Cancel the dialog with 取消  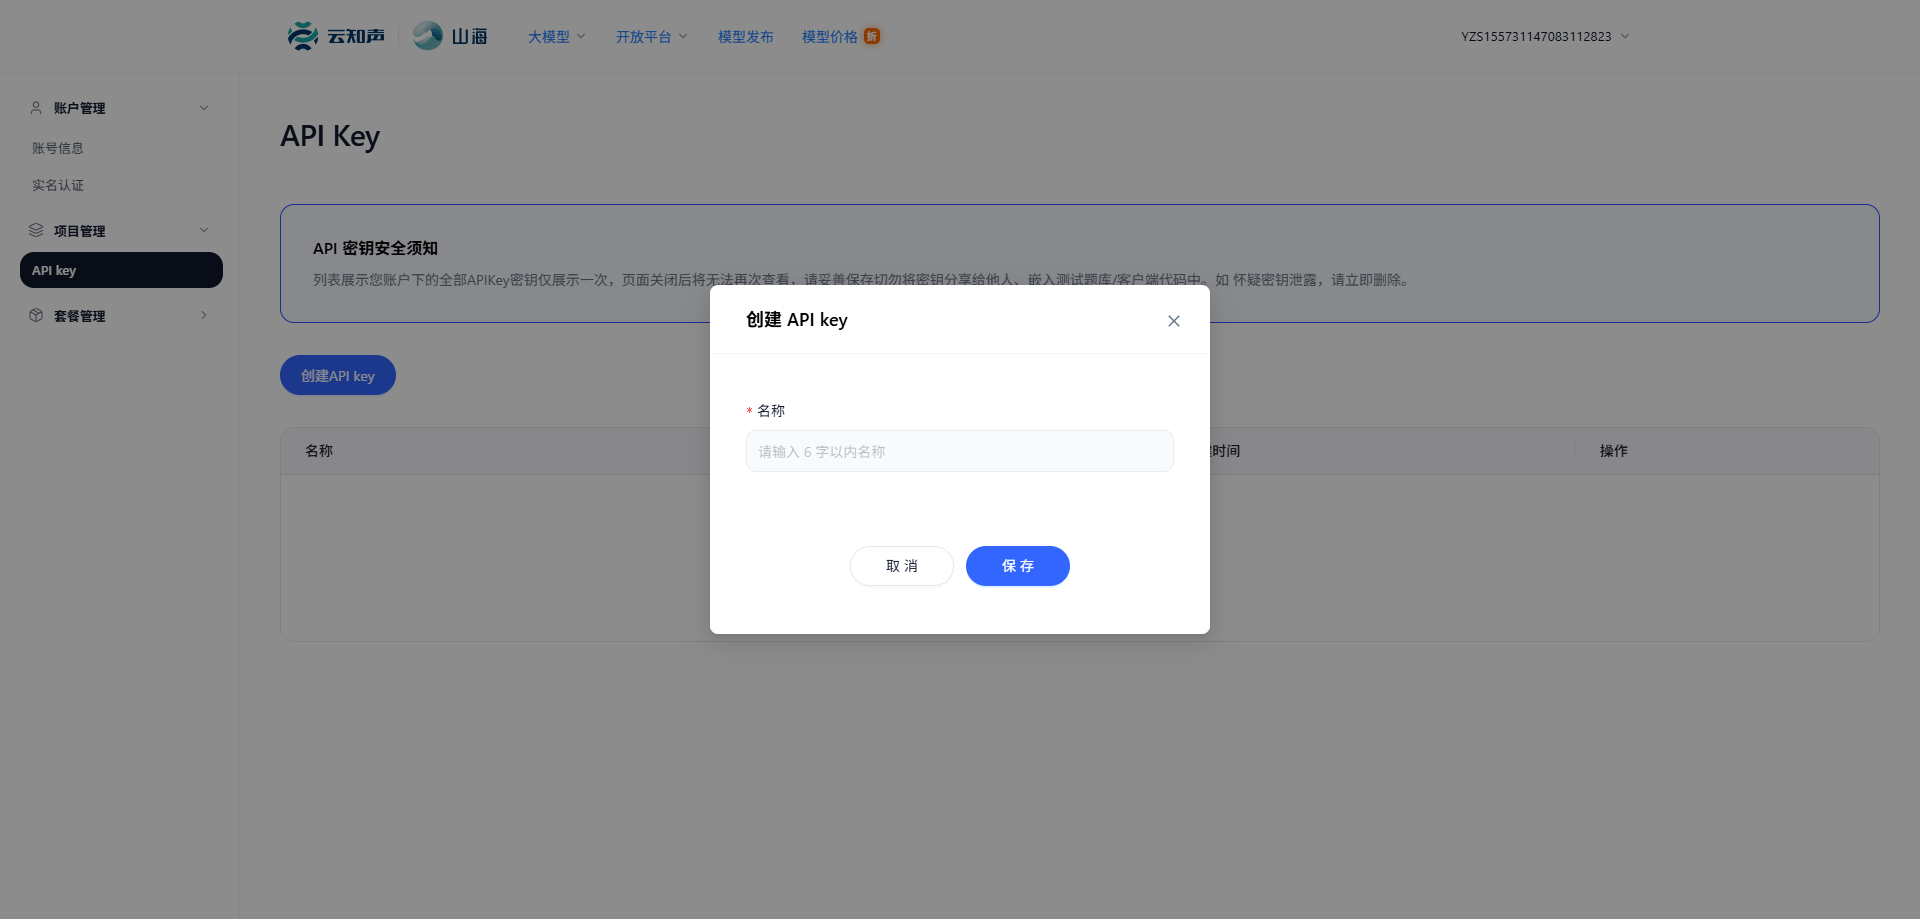coord(901,565)
